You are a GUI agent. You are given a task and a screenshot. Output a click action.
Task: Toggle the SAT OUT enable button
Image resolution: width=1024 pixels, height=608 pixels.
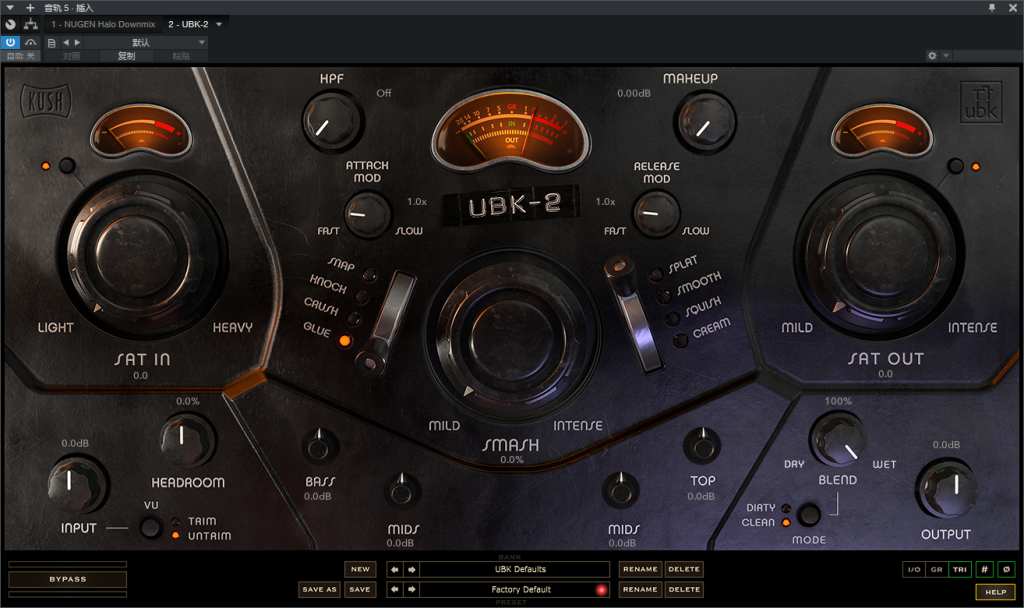tap(955, 166)
